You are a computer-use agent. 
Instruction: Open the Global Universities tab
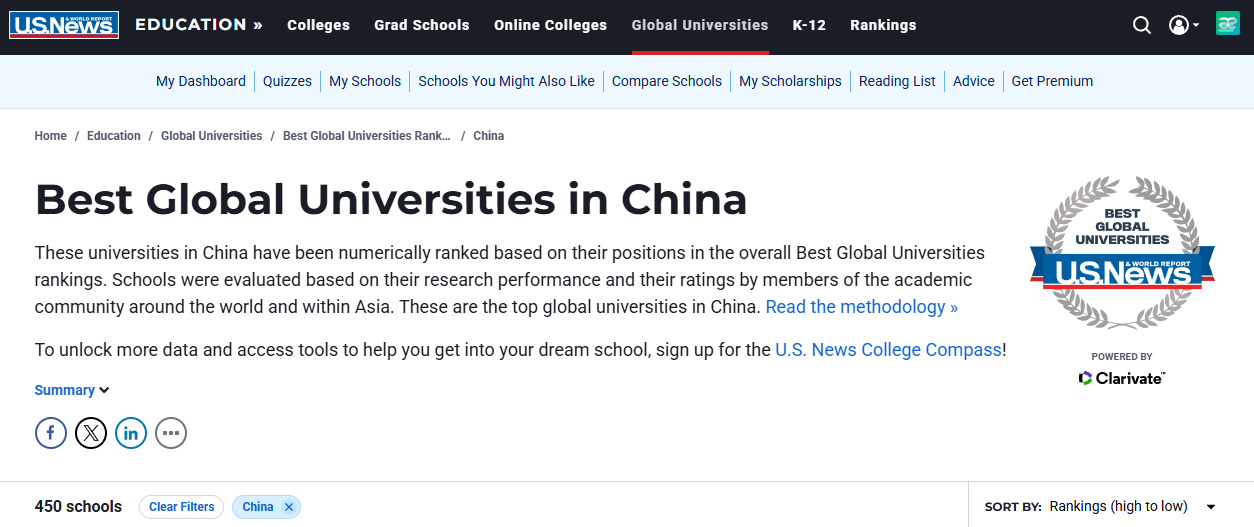(x=700, y=25)
